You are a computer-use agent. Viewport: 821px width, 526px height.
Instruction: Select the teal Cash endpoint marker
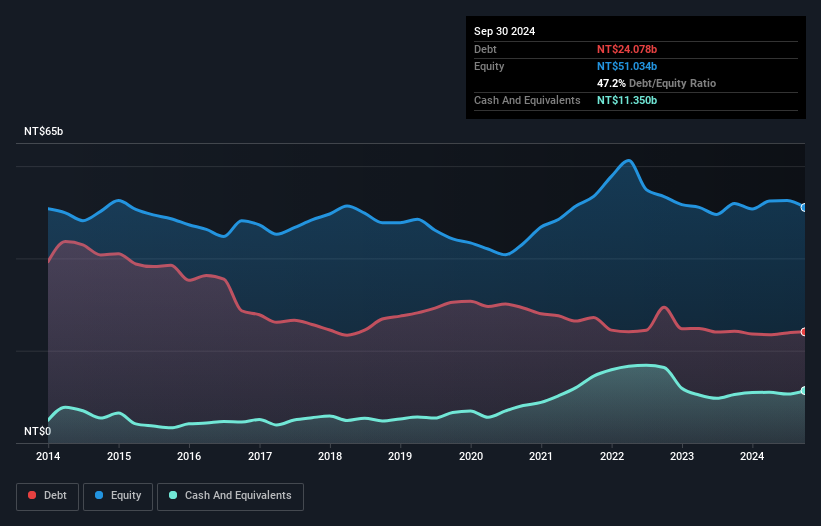(804, 390)
